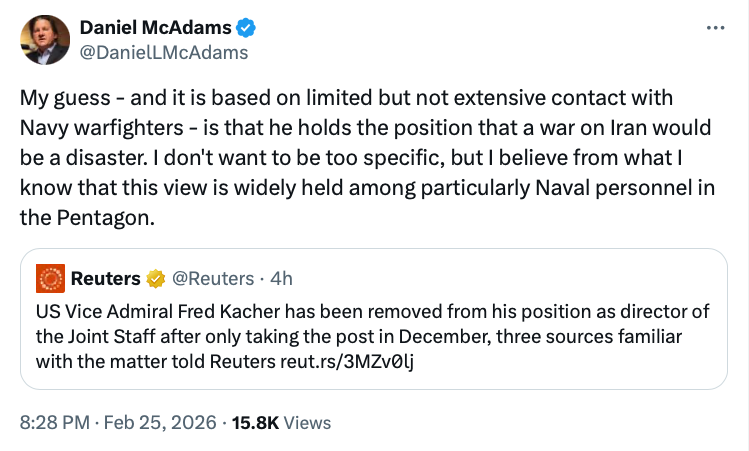Screen dimensions: 749x451
Task: Click empty space right of "4h" in quote card
Action: pos(500,277)
